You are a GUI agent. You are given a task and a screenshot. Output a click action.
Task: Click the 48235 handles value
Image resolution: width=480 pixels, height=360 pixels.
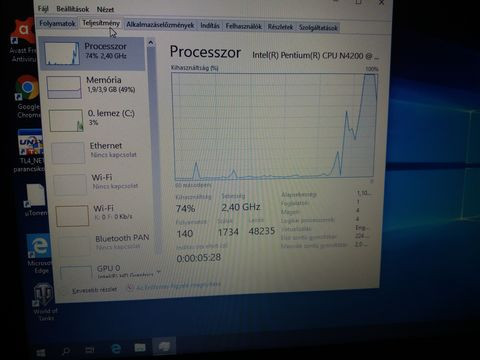(x=262, y=231)
